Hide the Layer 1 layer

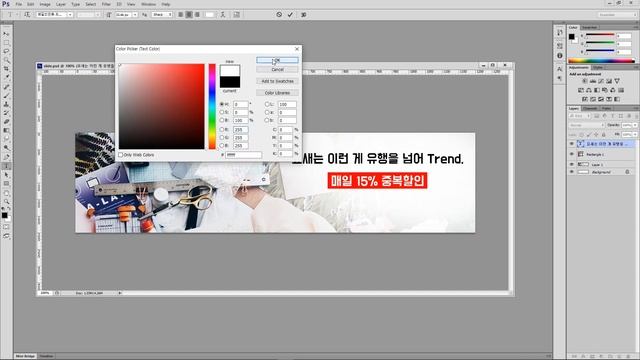tap(571, 164)
